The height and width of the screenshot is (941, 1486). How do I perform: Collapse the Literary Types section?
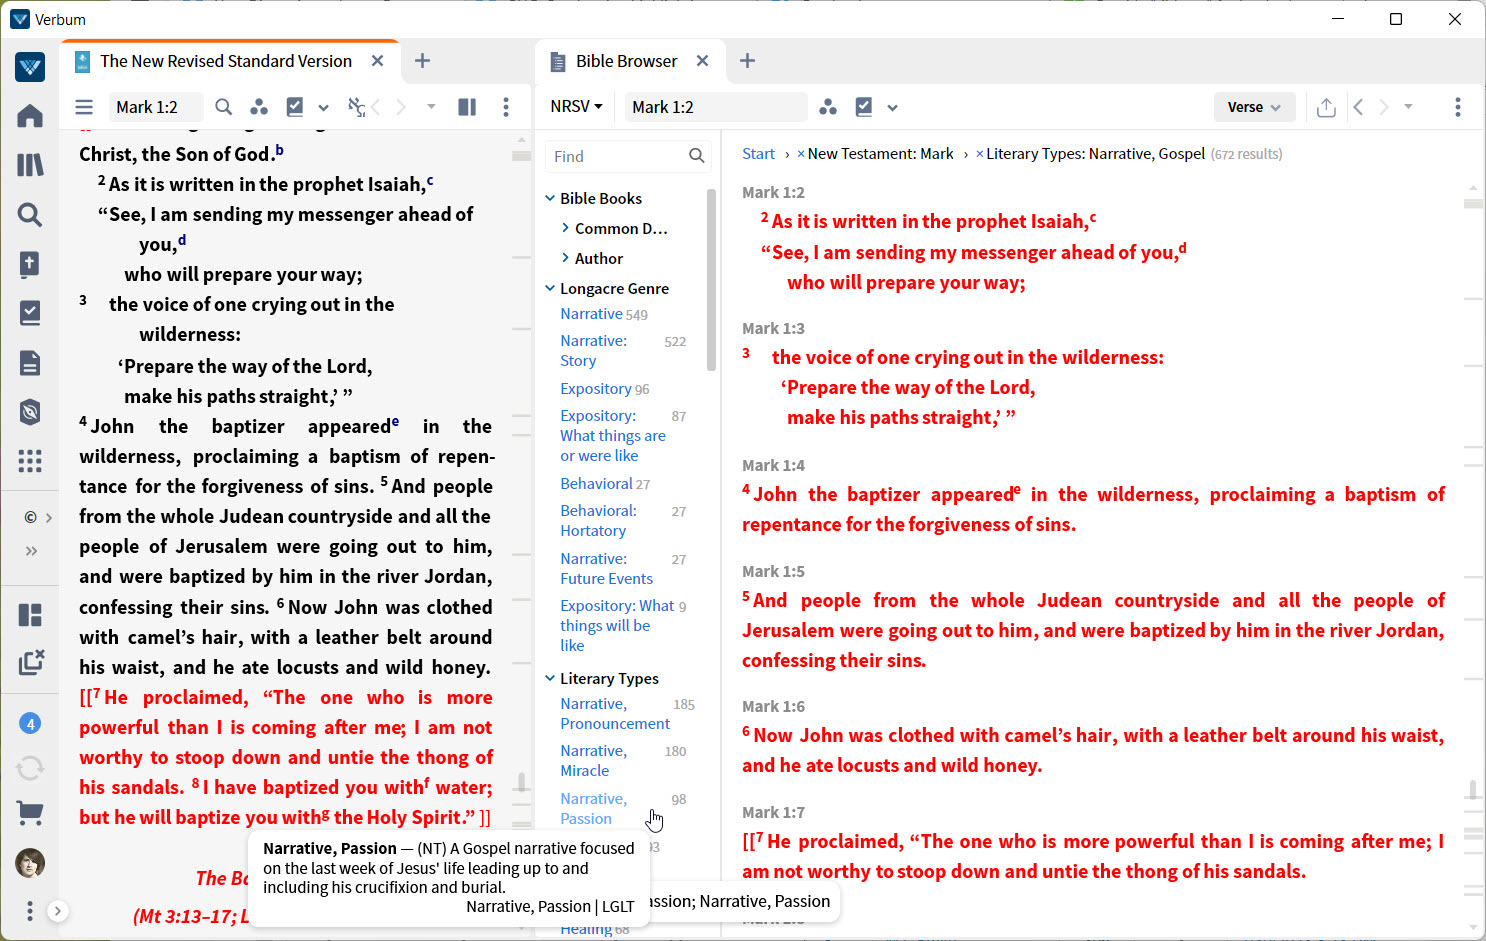550,678
